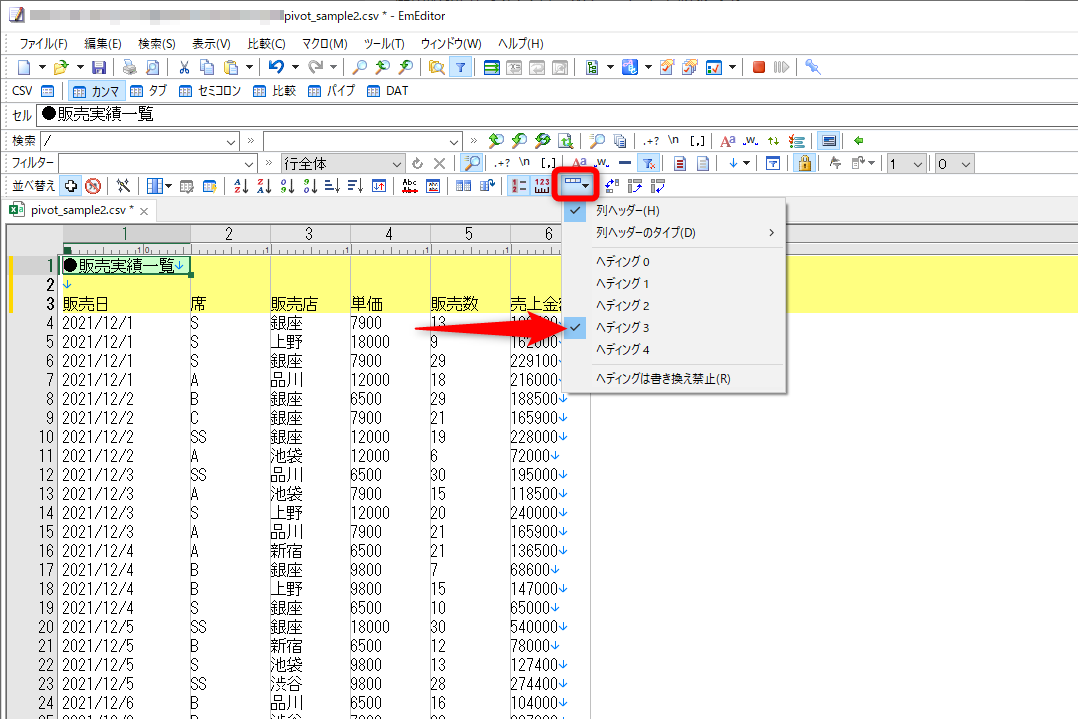Undo the last edit with the undo arrow icon
1078x719 pixels.
pos(275,66)
